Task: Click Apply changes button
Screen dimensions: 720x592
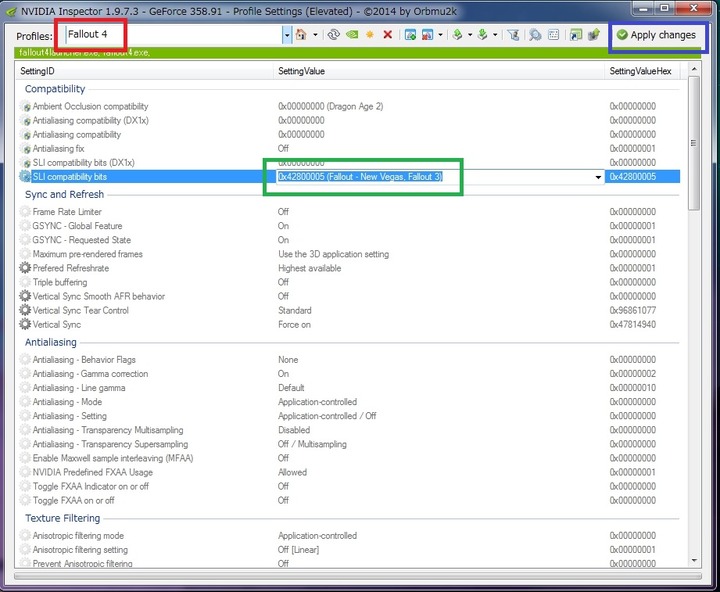Action: (x=656, y=35)
